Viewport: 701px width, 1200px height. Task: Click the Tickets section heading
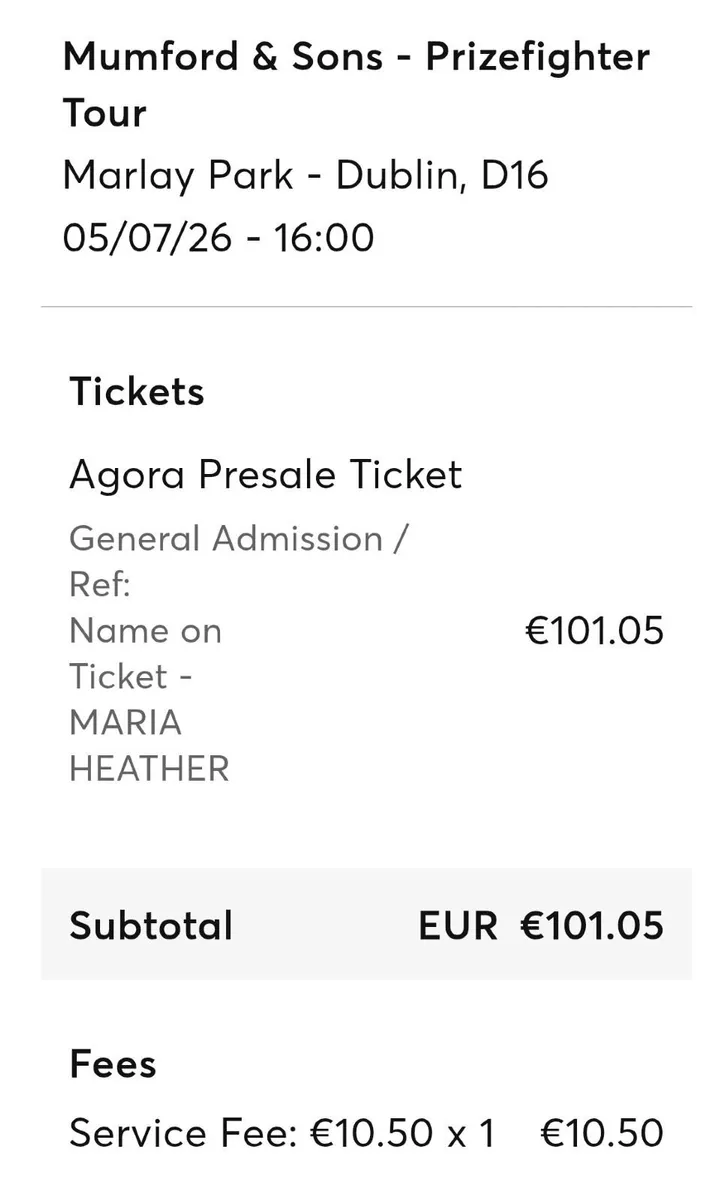(136, 392)
